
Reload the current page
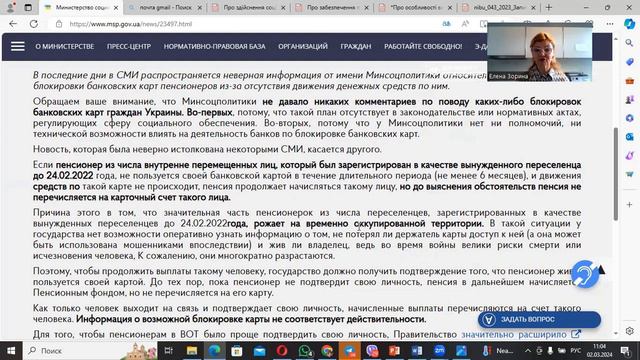point(34,24)
